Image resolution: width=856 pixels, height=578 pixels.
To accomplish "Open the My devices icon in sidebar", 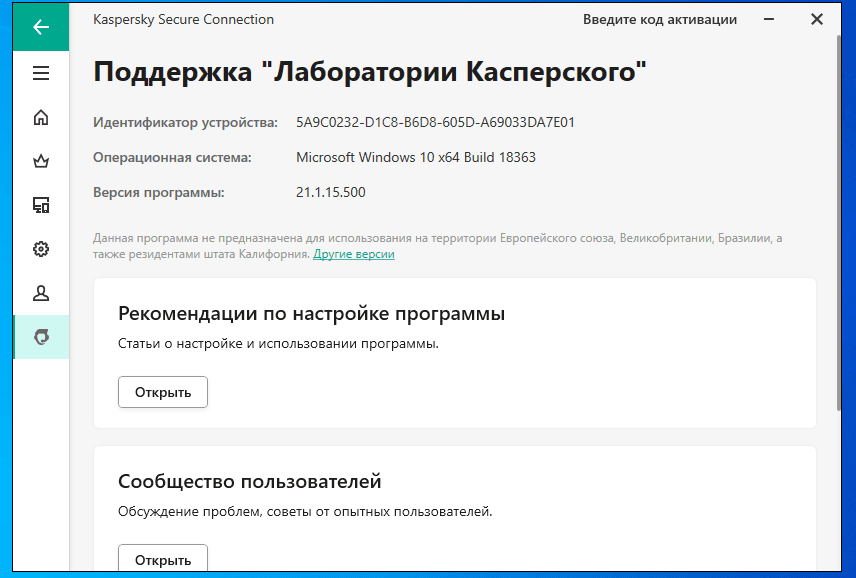I will click(x=41, y=205).
